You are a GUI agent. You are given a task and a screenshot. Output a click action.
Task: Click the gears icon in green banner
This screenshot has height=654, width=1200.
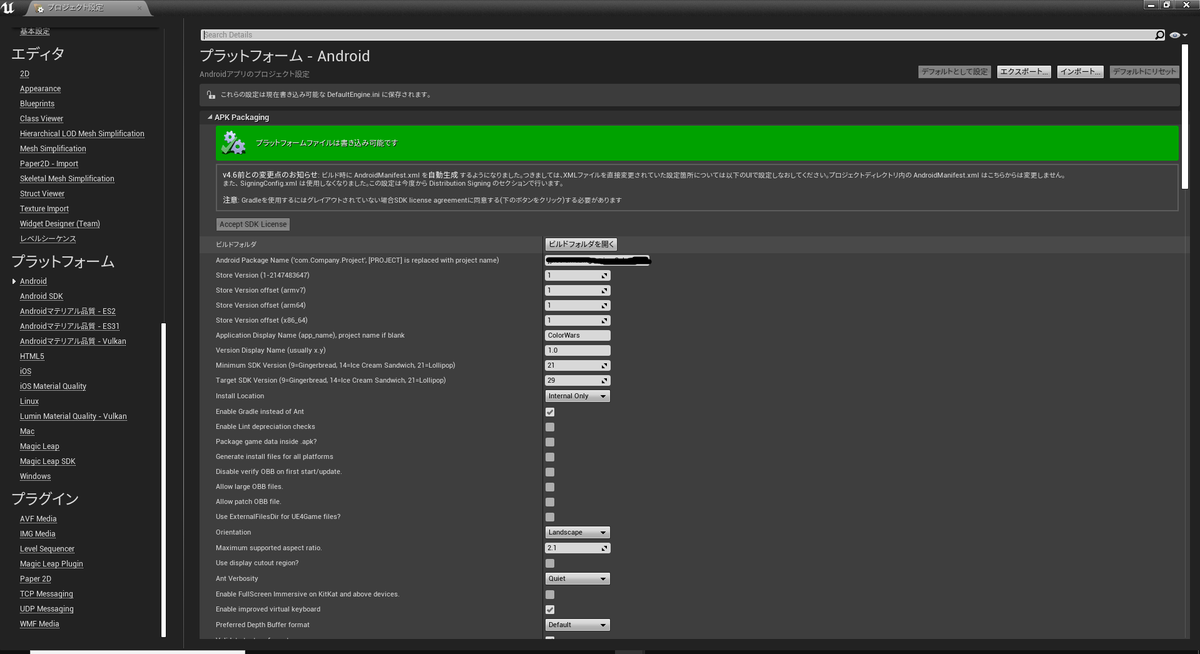pyautogui.click(x=233, y=143)
